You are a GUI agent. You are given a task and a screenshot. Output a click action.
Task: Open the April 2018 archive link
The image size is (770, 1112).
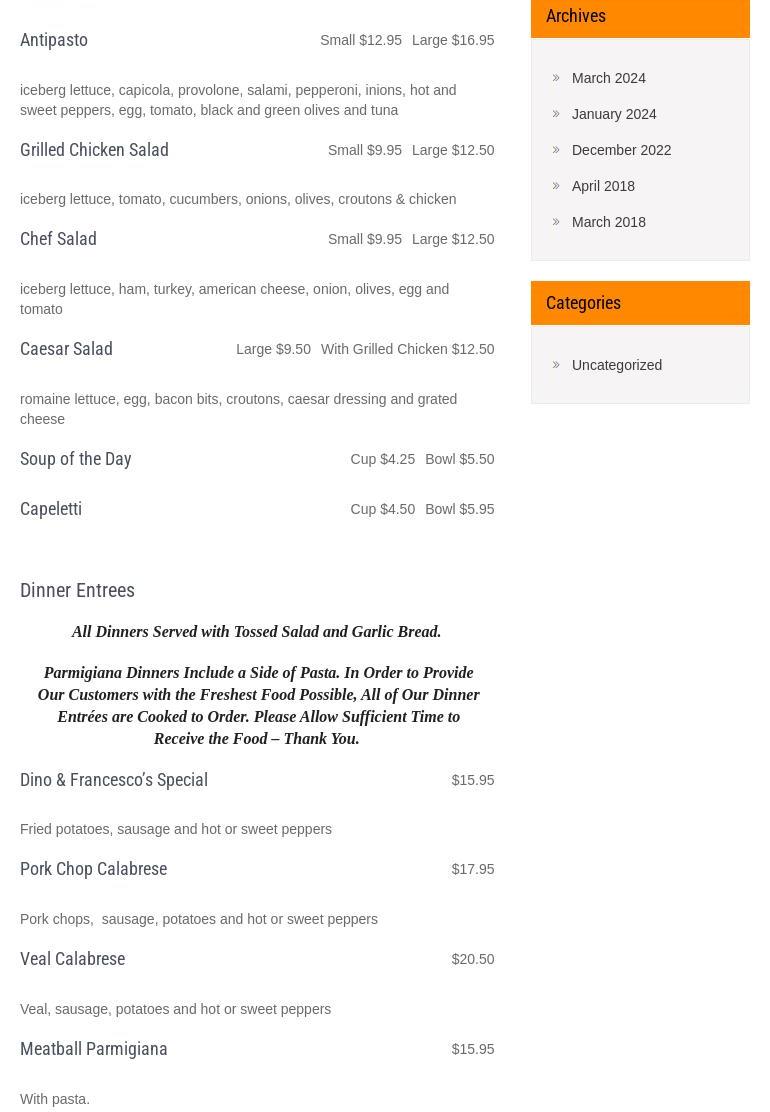click(603, 187)
